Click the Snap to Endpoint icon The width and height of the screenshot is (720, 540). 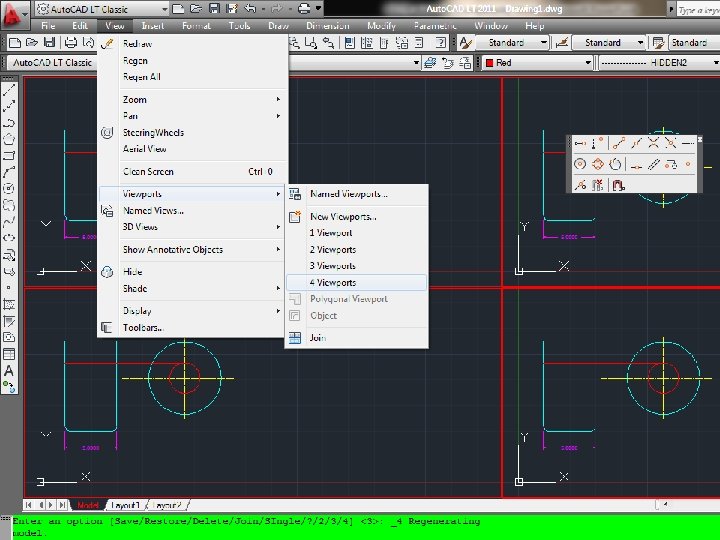619,143
